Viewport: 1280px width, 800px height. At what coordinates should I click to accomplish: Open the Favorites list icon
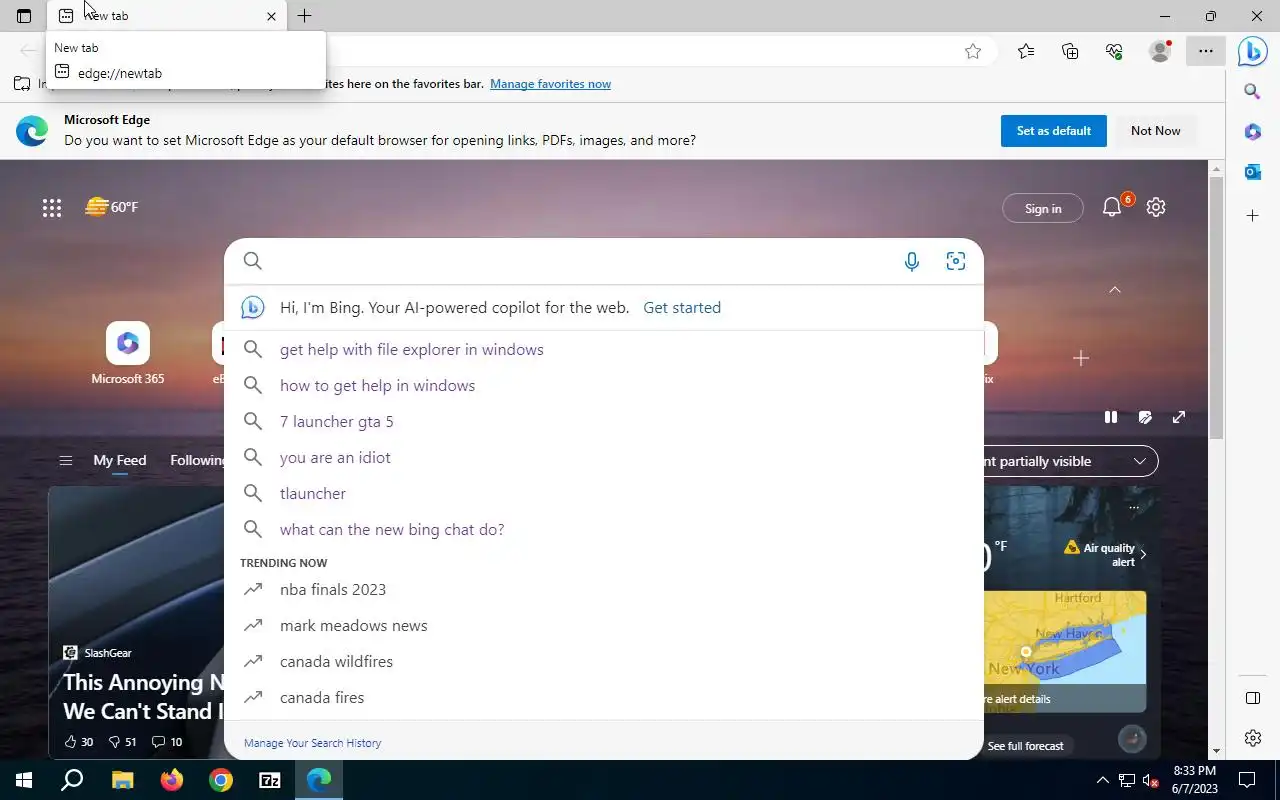(x=1026, y=51)
